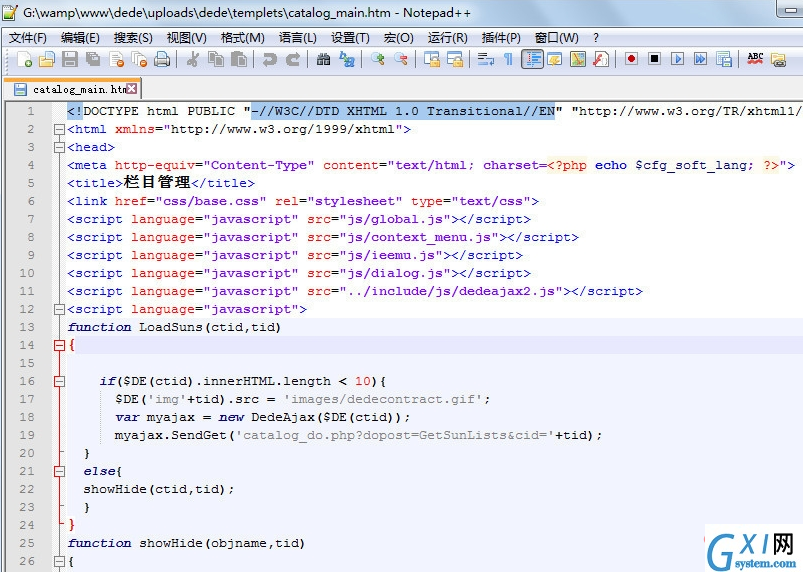
Task: Collapse the else block on line 21
Action: click(59, 472)
